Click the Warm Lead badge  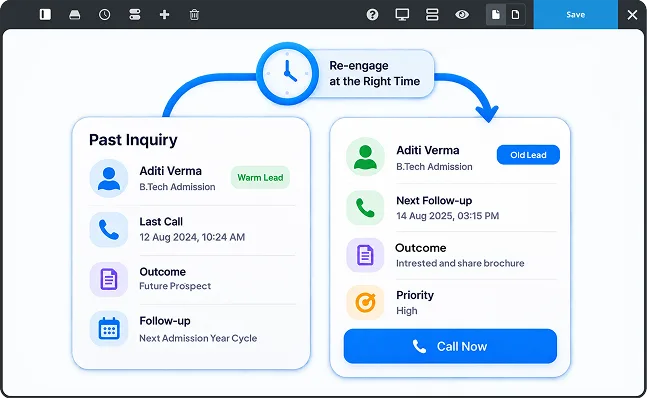tap(260, 178)
